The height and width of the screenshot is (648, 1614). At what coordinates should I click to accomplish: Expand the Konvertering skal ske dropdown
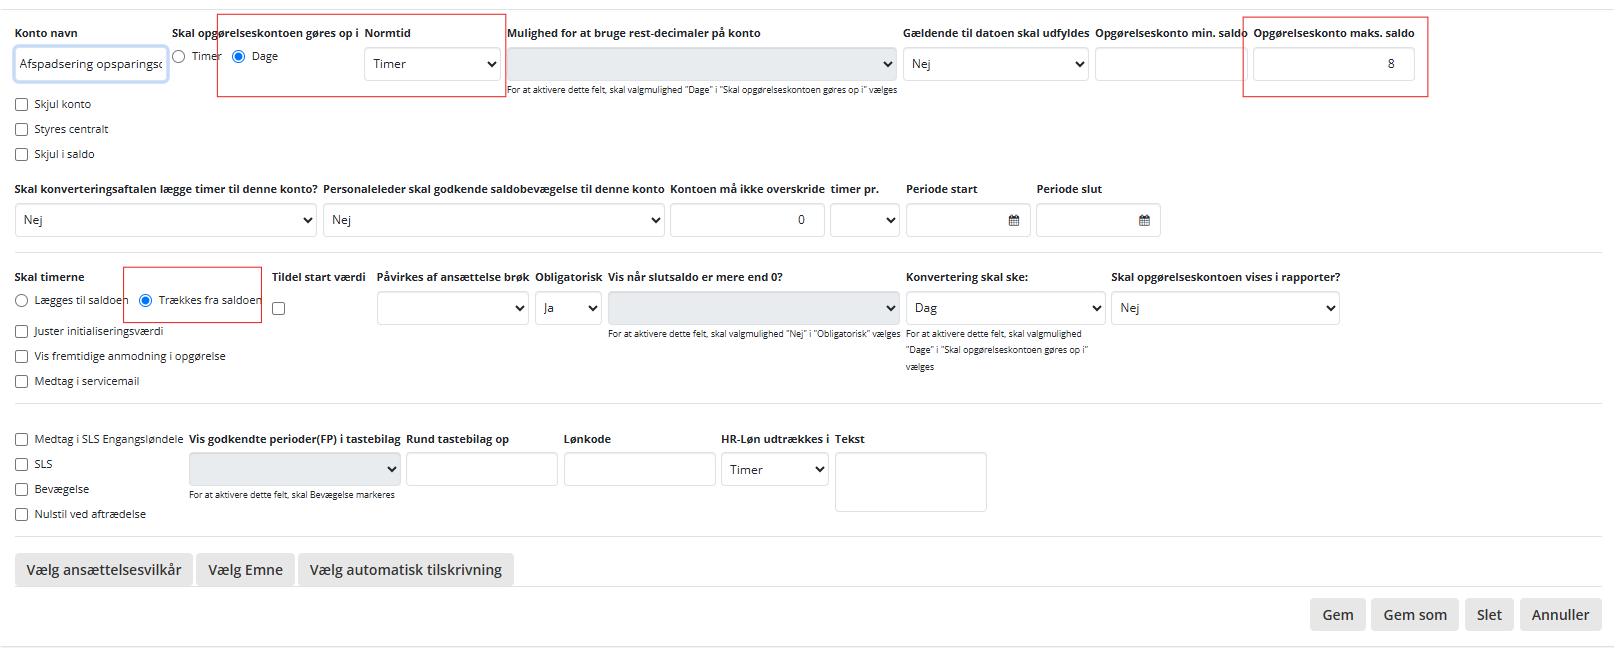pyautogui.click(x=1005, y=308)
